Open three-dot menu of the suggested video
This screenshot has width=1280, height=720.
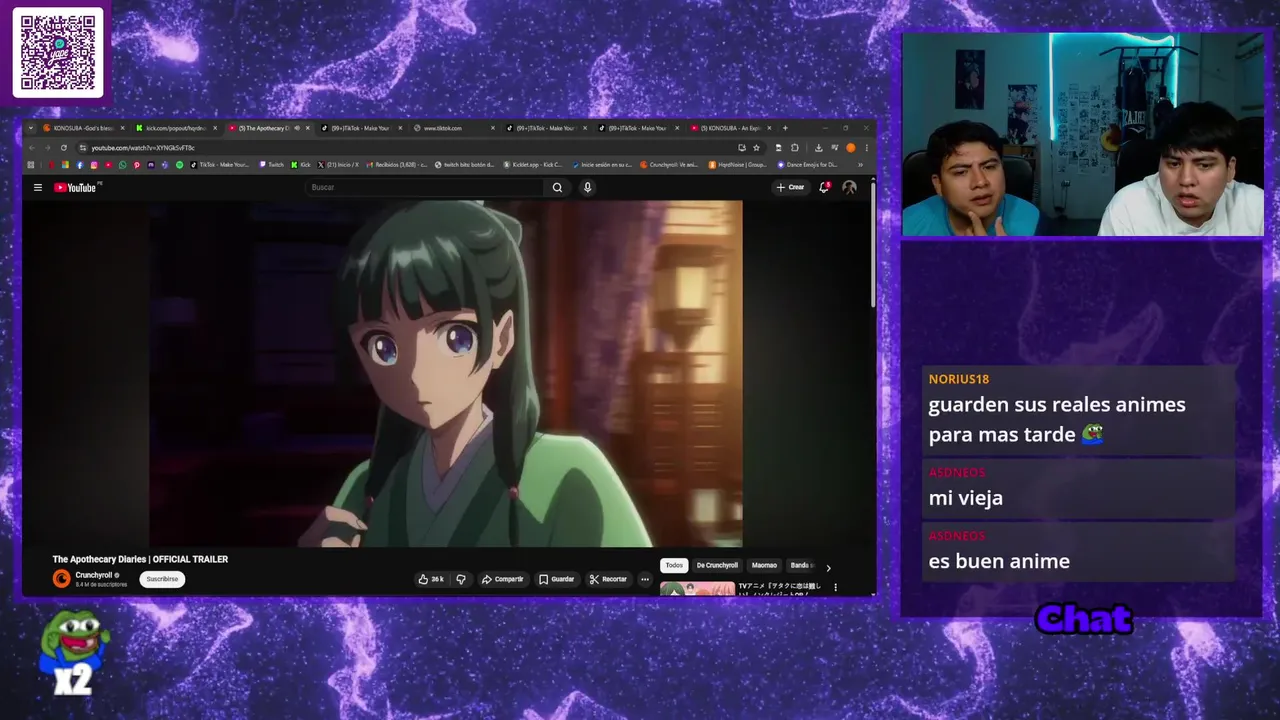tap(835, 587)
